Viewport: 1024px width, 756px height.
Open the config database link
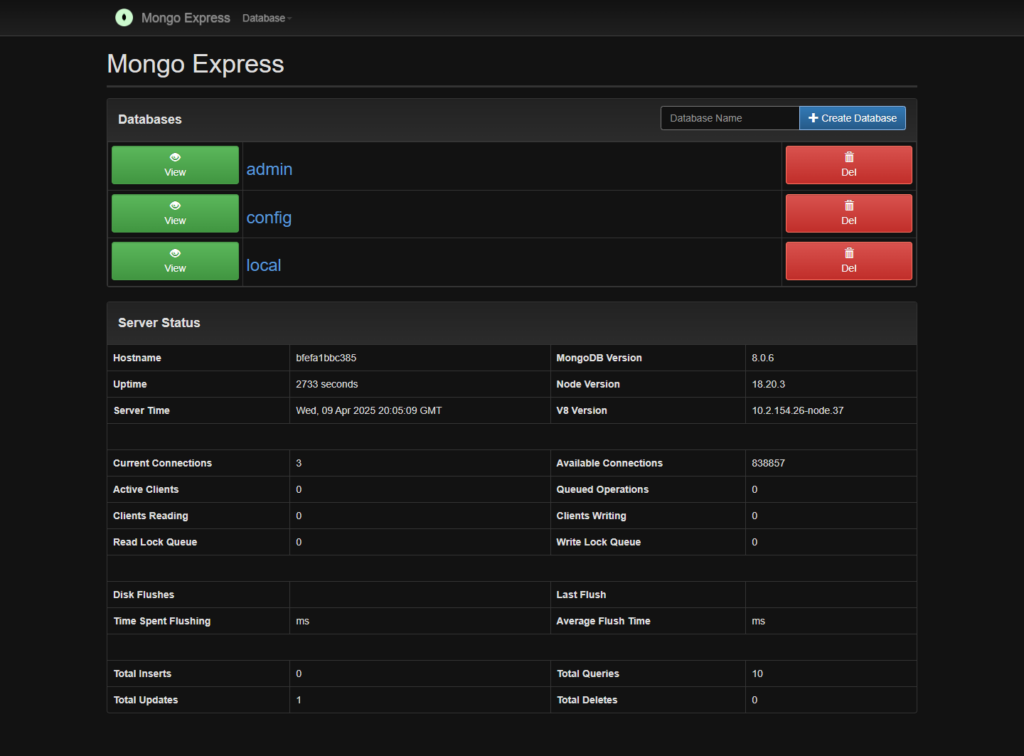click(268, 217)
